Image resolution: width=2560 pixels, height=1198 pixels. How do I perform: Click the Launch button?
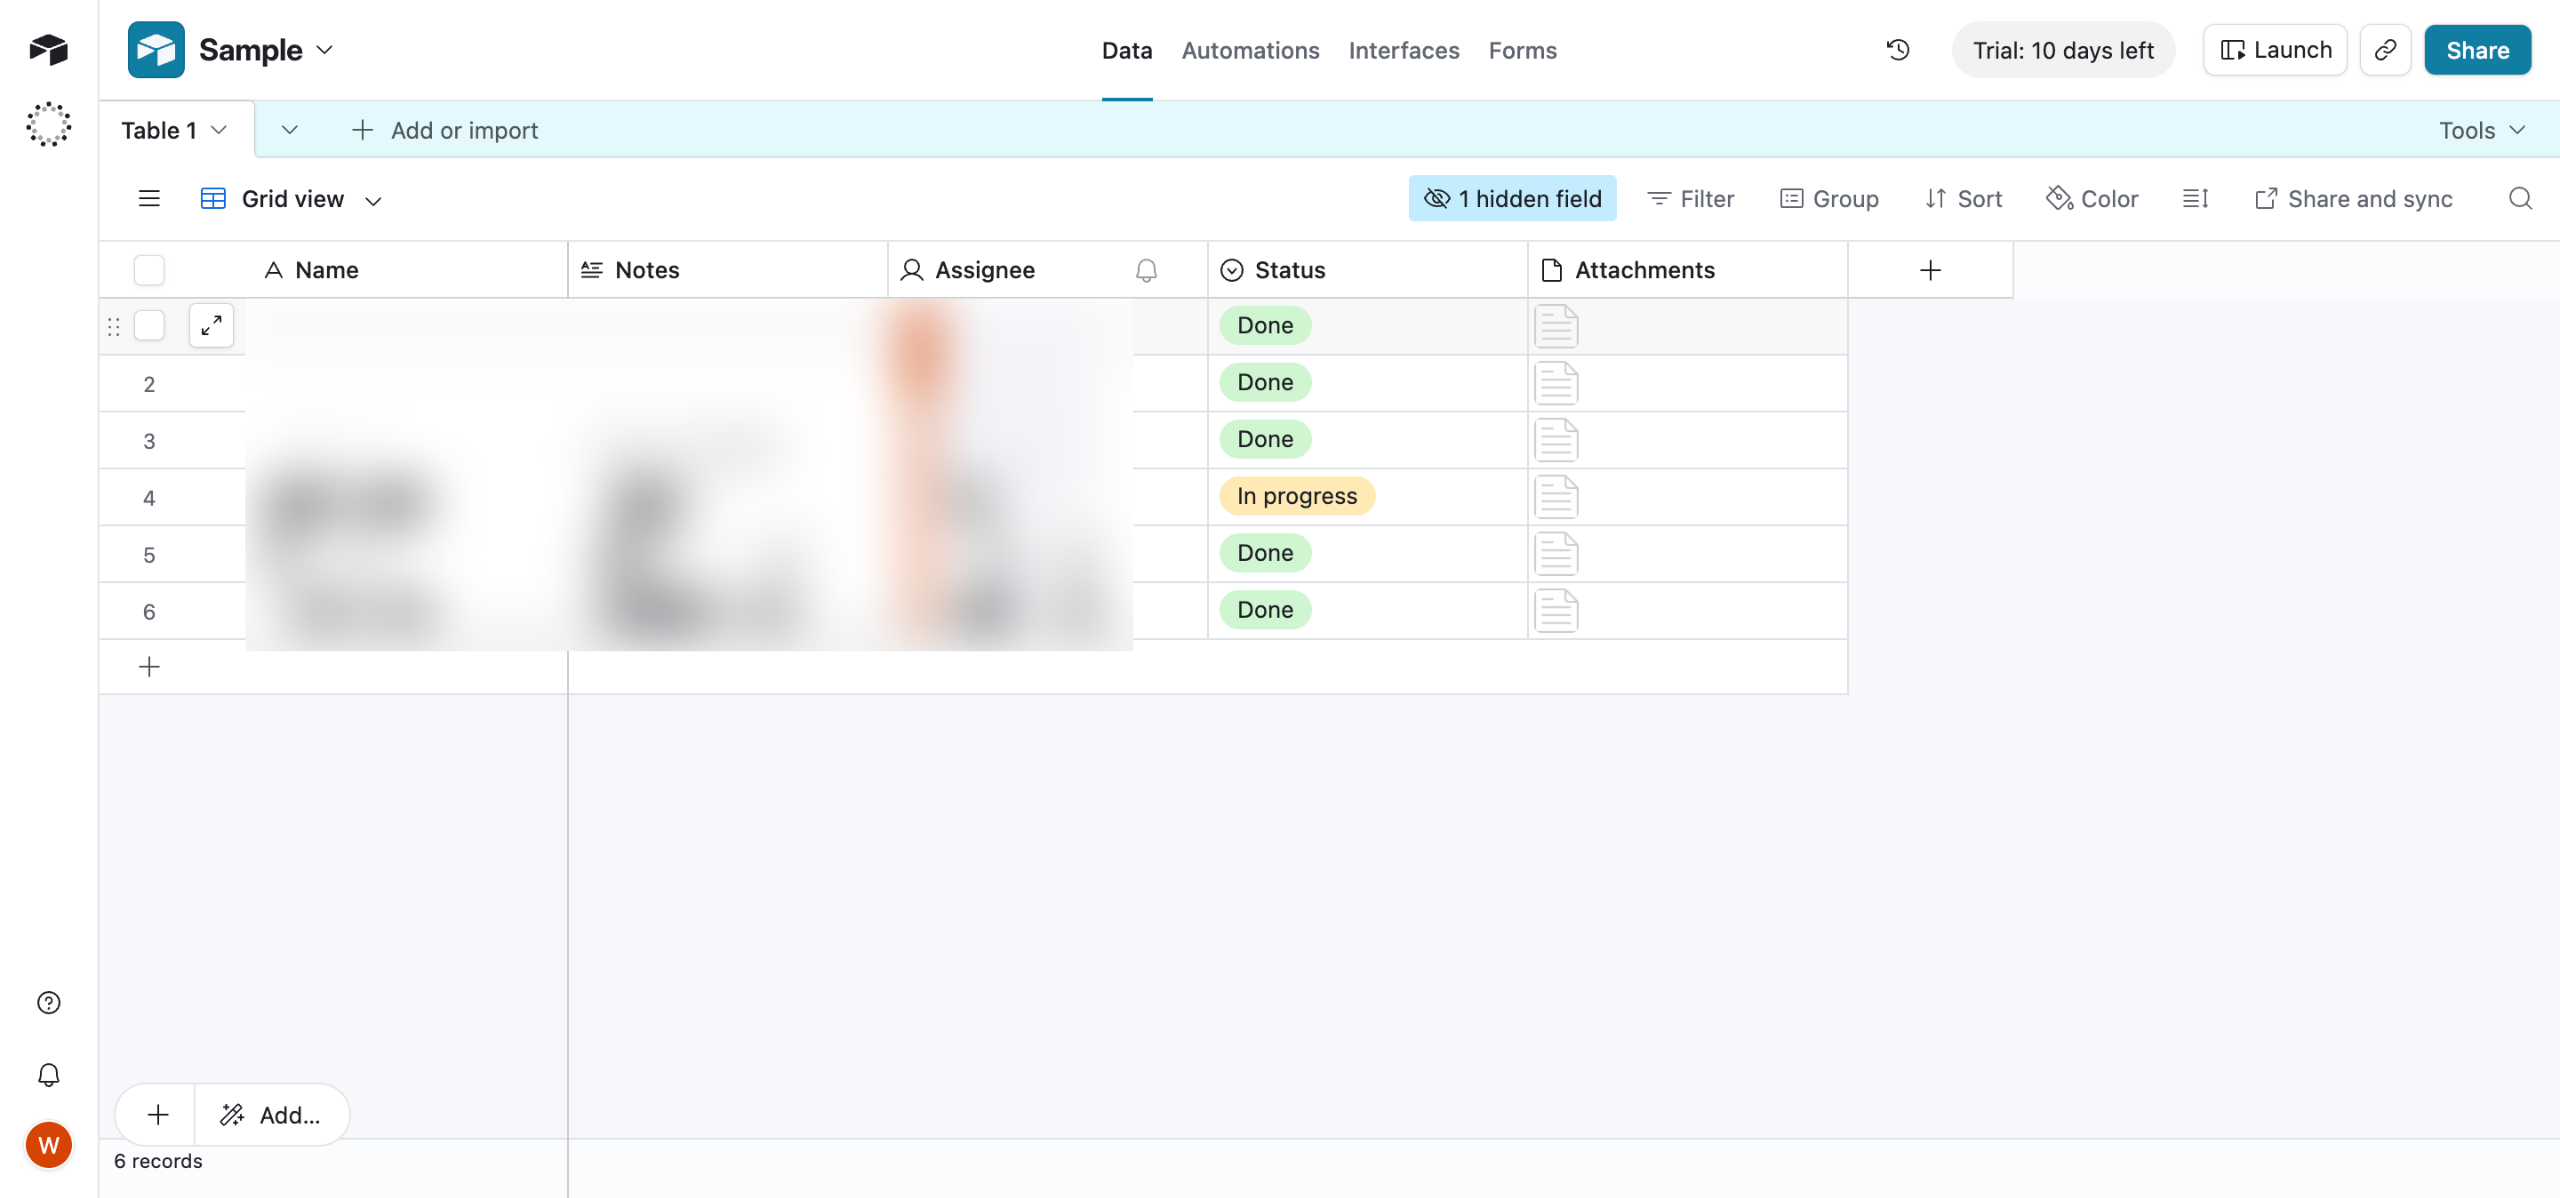[2275, 50]
